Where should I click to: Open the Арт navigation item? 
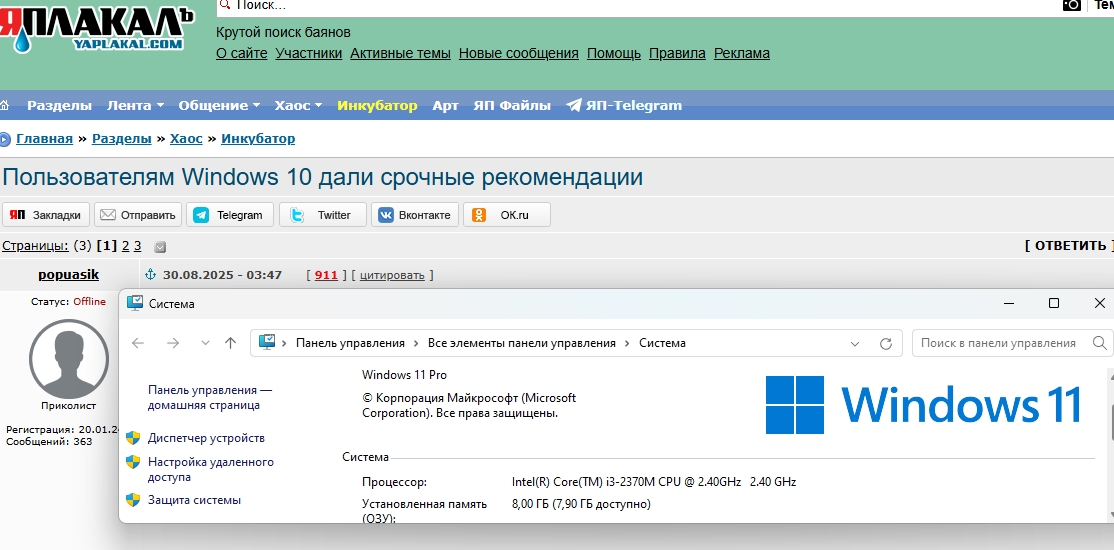(445, 105)
